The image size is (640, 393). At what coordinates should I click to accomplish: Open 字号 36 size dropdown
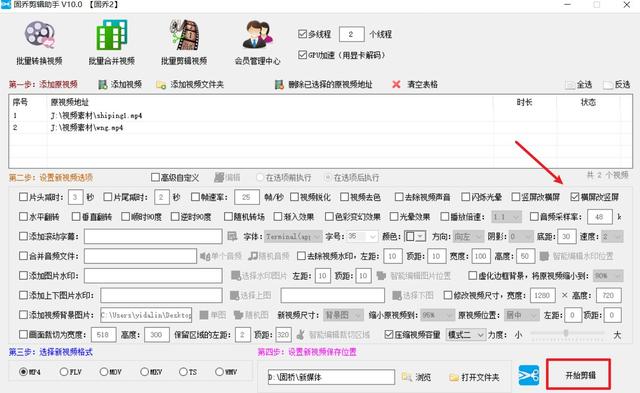(x=362, y=236)
